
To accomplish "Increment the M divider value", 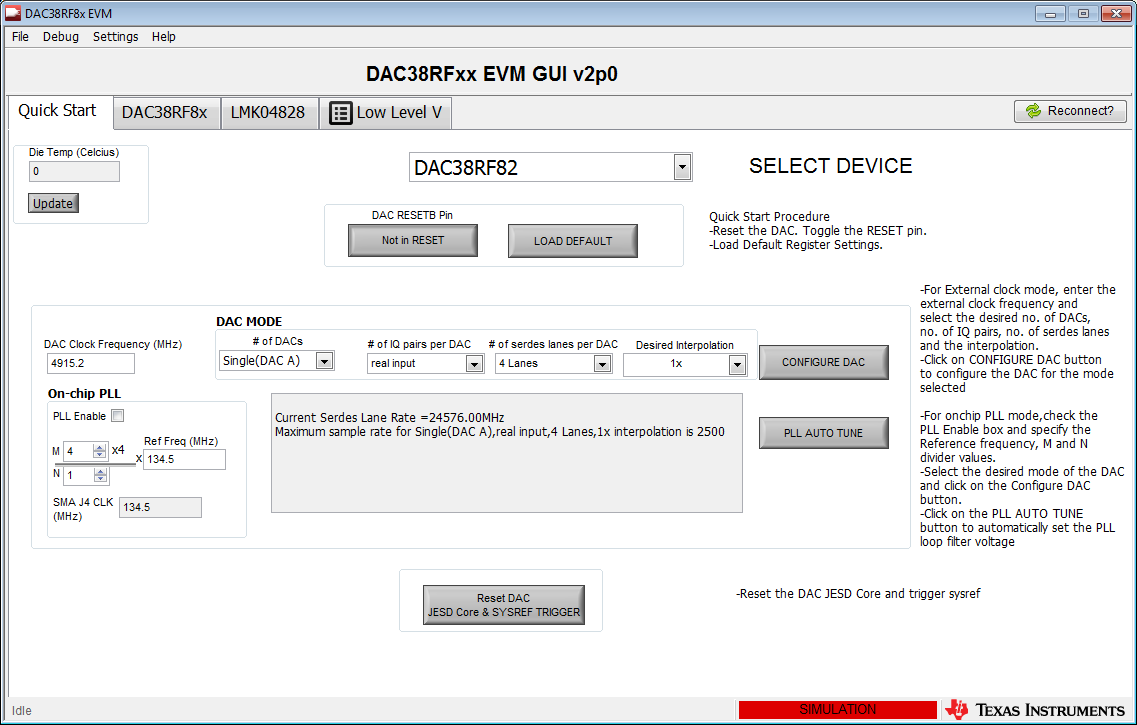I will 99,447.
